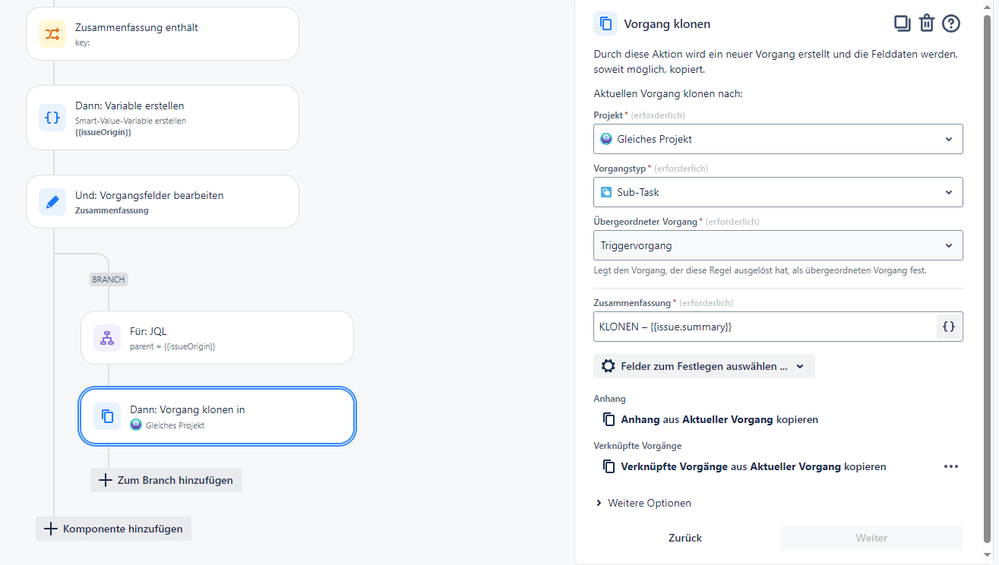Click 'Zum Branch hinzufügen' button
Screen dimensions: 999x565
[x=166, y=480]
